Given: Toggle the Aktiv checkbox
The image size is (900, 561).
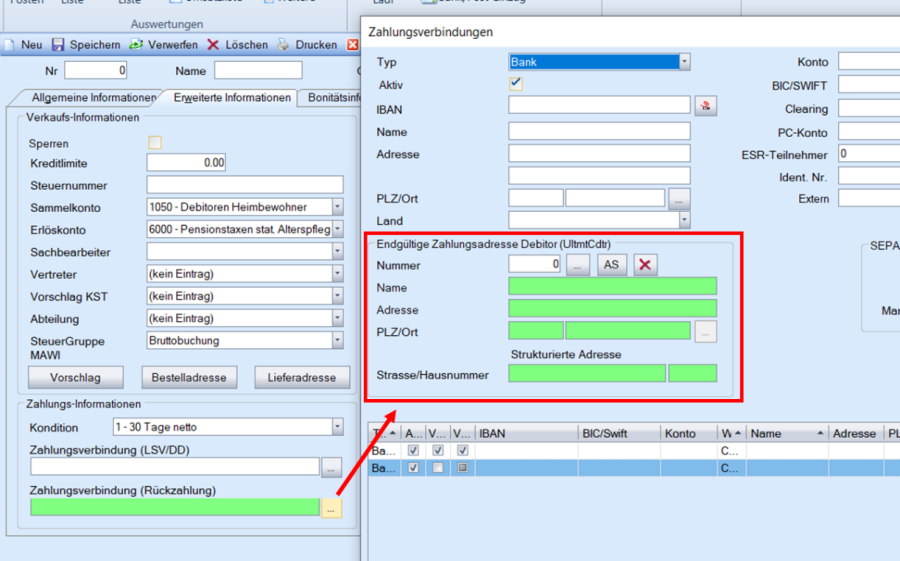Looking at the screenshot, I should 516,84.
